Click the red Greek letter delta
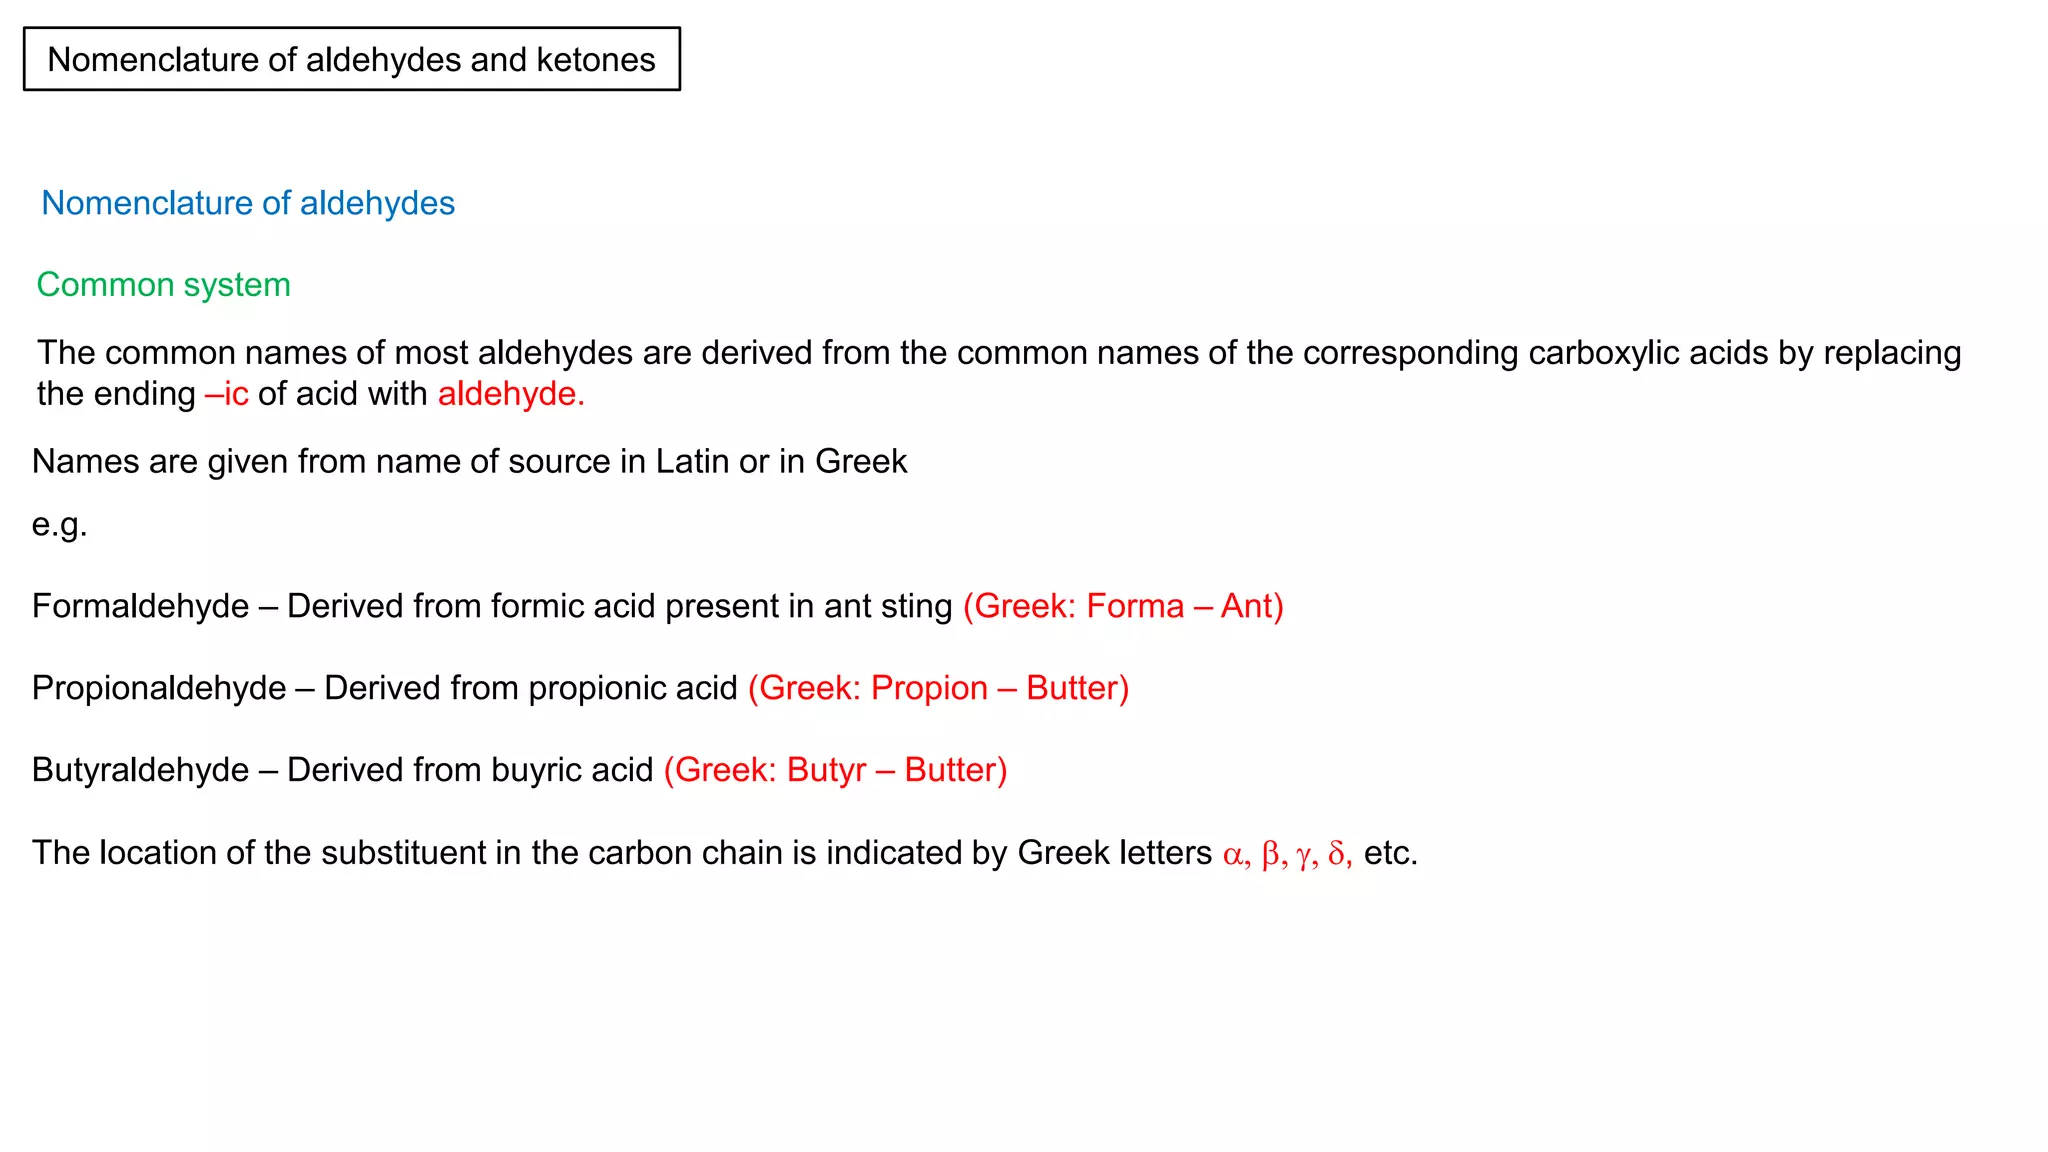The height and width of the screenshot is (1152, 2048). (x=1337, y=854)
